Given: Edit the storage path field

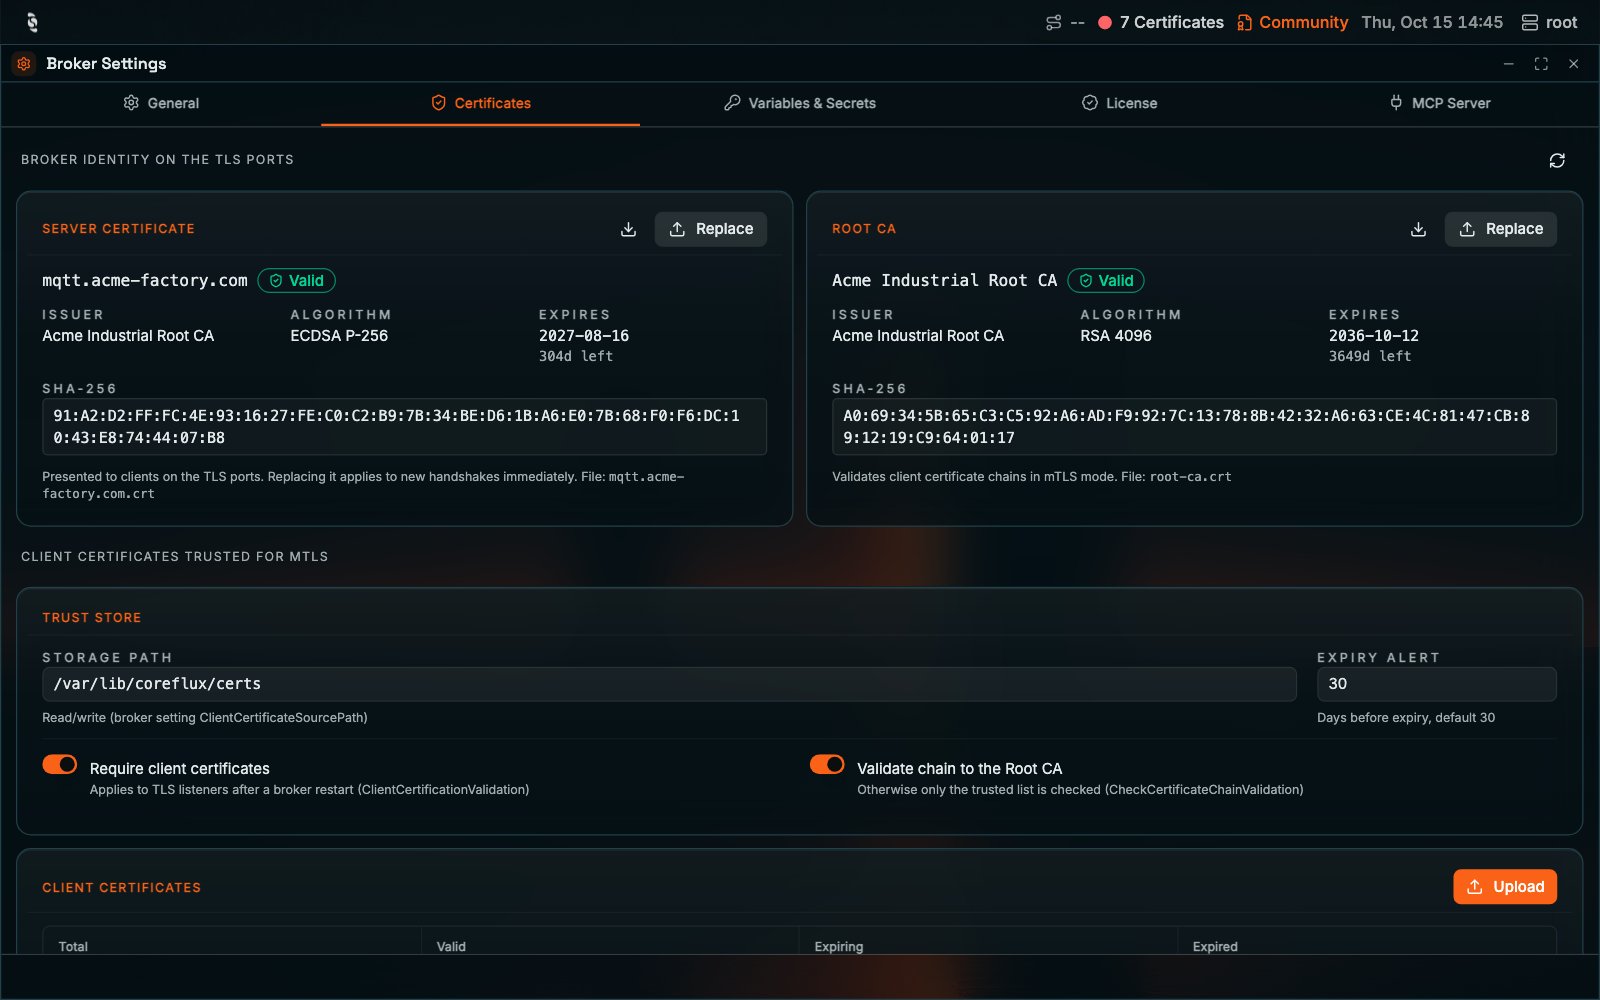Looking at the screenshot, I should [669, 684].
